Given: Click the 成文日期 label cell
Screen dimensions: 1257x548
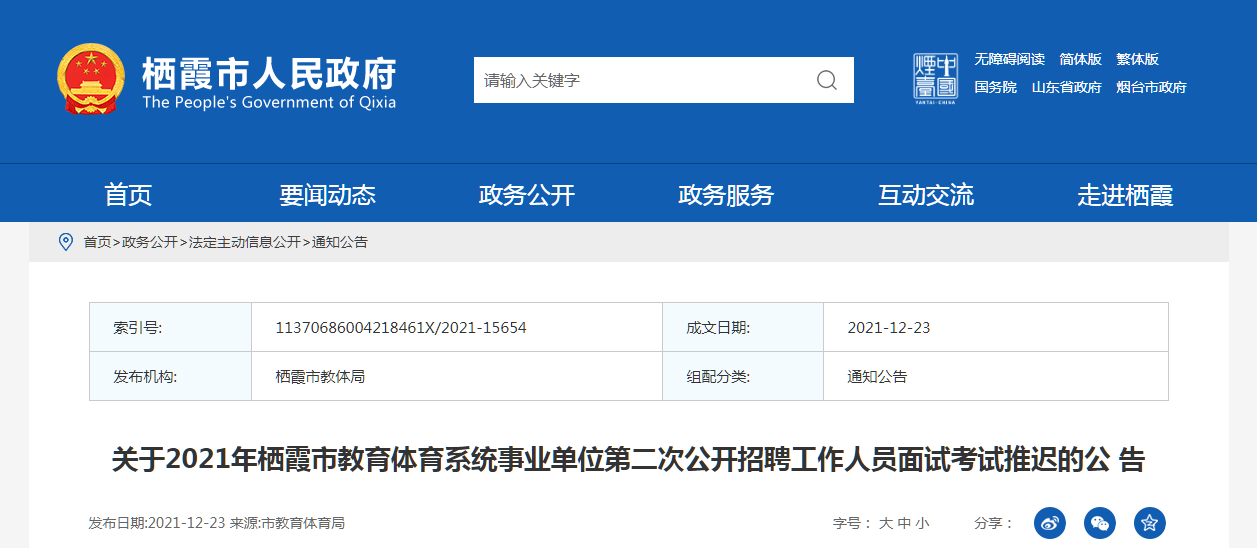Looking at the screenshot, I should click(x=742, y=327).
